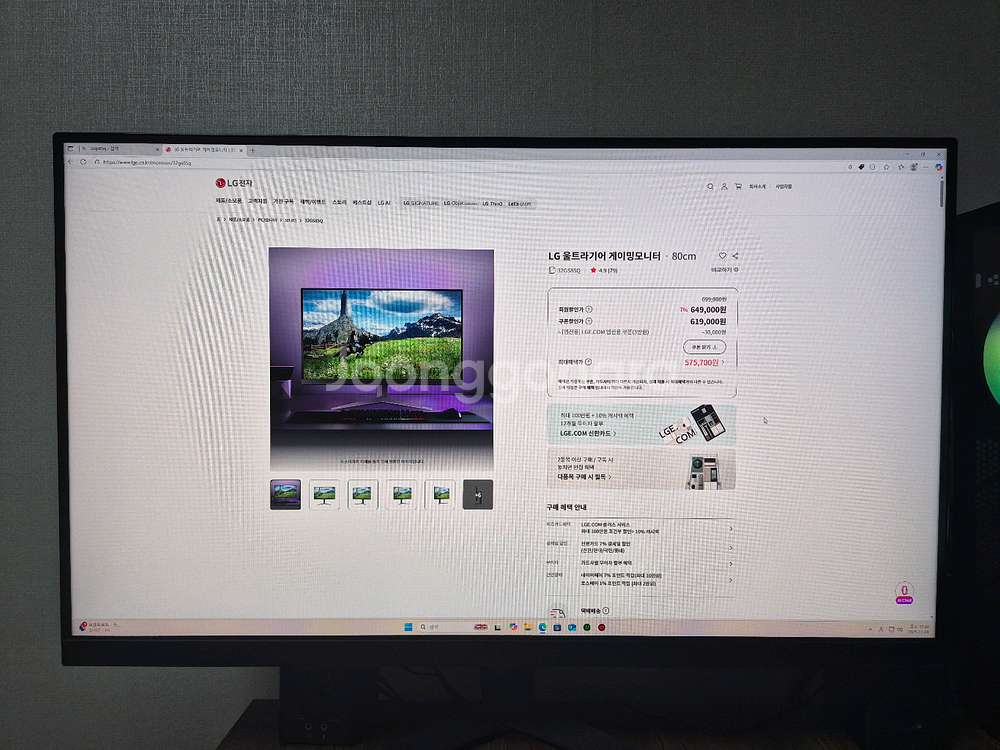Screen dimensions: 1000x750
Task: Click the sign-in person icon in the header
Action: point(724,186)
